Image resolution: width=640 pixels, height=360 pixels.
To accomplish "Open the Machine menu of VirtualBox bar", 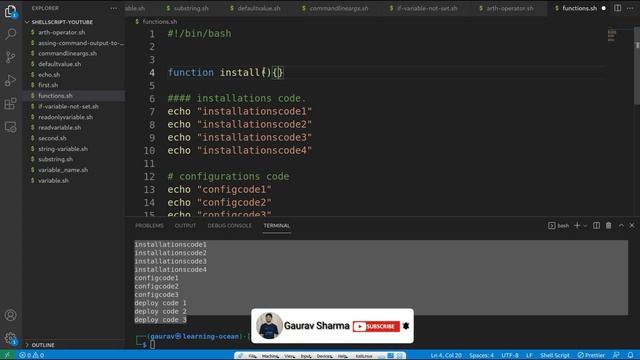I will click(x=270, y=356).
